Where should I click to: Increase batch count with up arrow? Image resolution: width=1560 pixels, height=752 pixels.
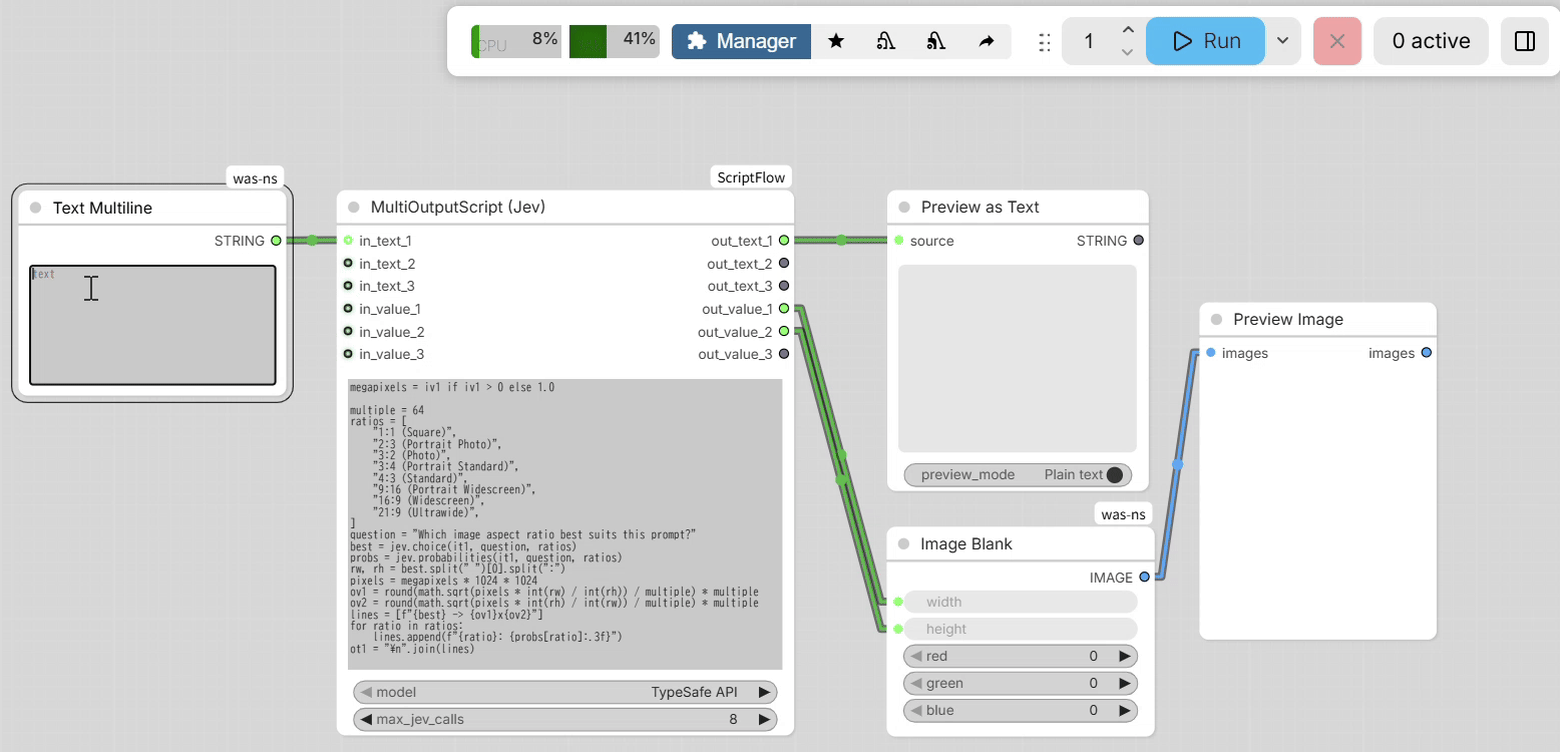click(1128, 31)
